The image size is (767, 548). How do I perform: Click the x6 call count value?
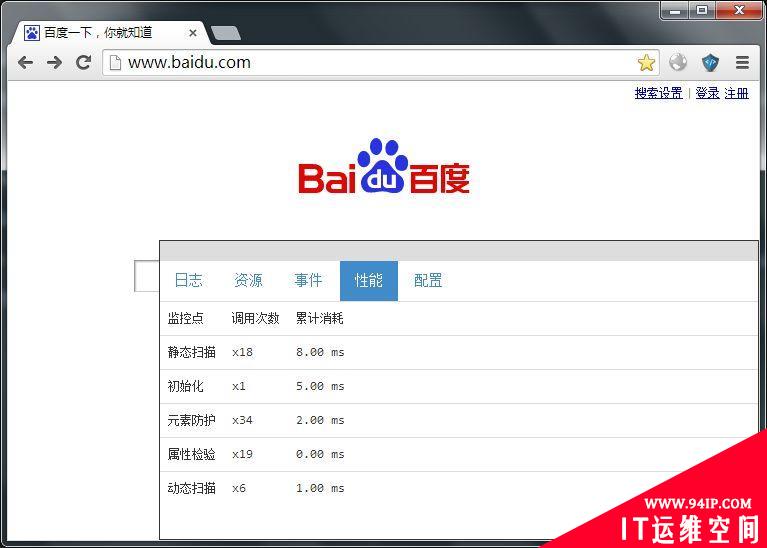pyautogui.click(x=239, y=488)
